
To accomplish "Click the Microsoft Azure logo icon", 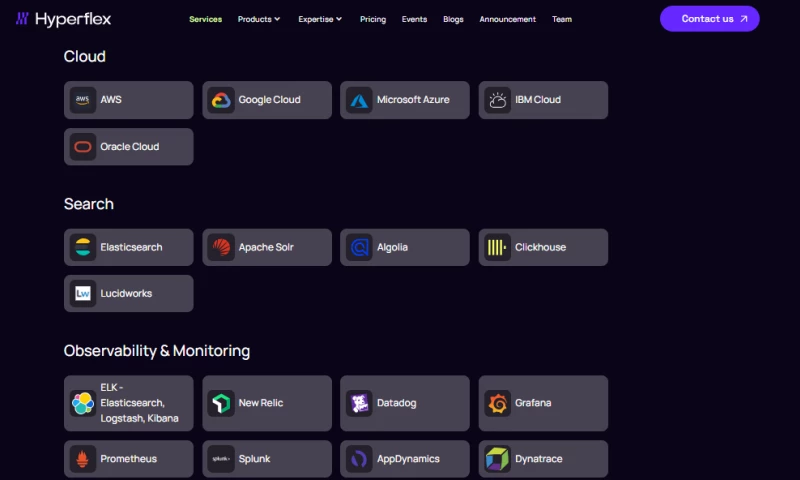I will (359, 100).
